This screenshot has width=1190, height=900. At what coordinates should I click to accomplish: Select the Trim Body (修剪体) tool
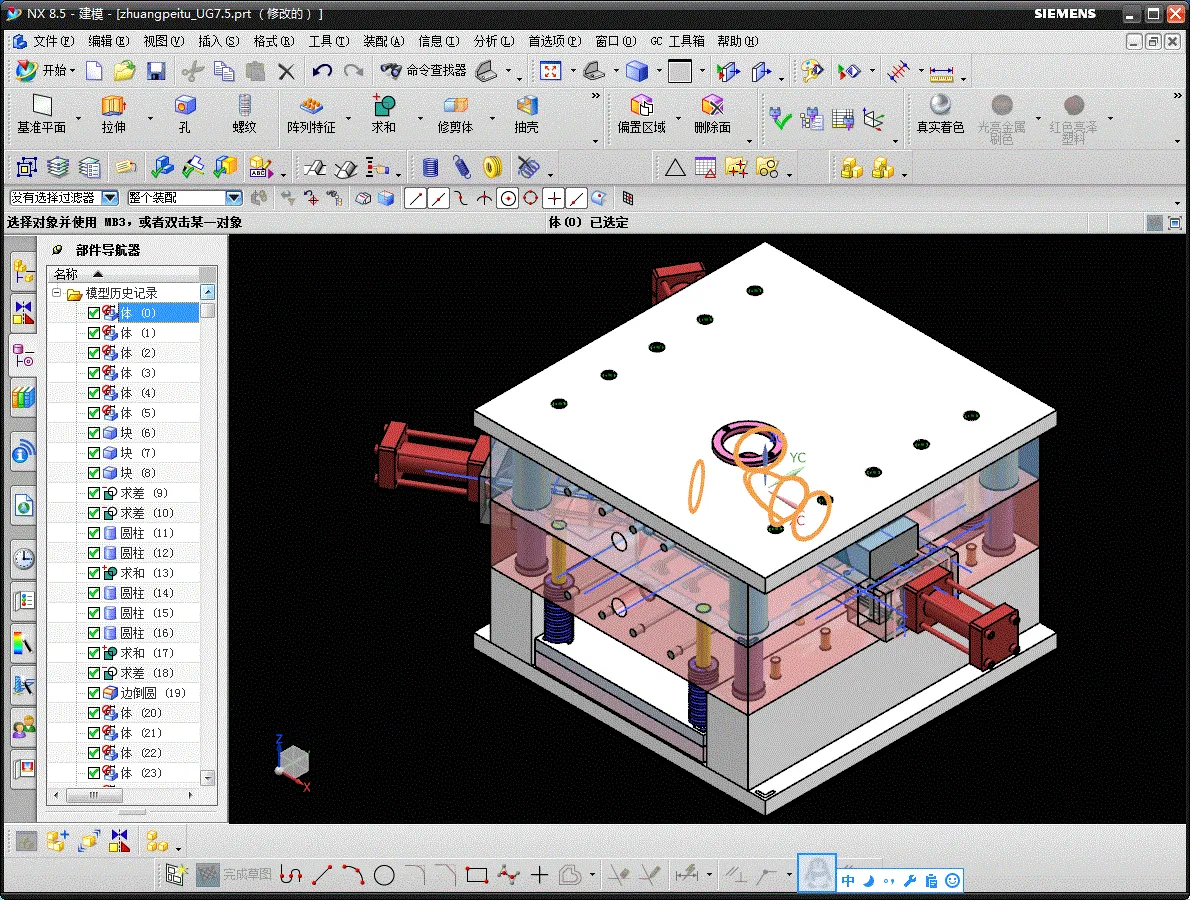tap(455, 115)
